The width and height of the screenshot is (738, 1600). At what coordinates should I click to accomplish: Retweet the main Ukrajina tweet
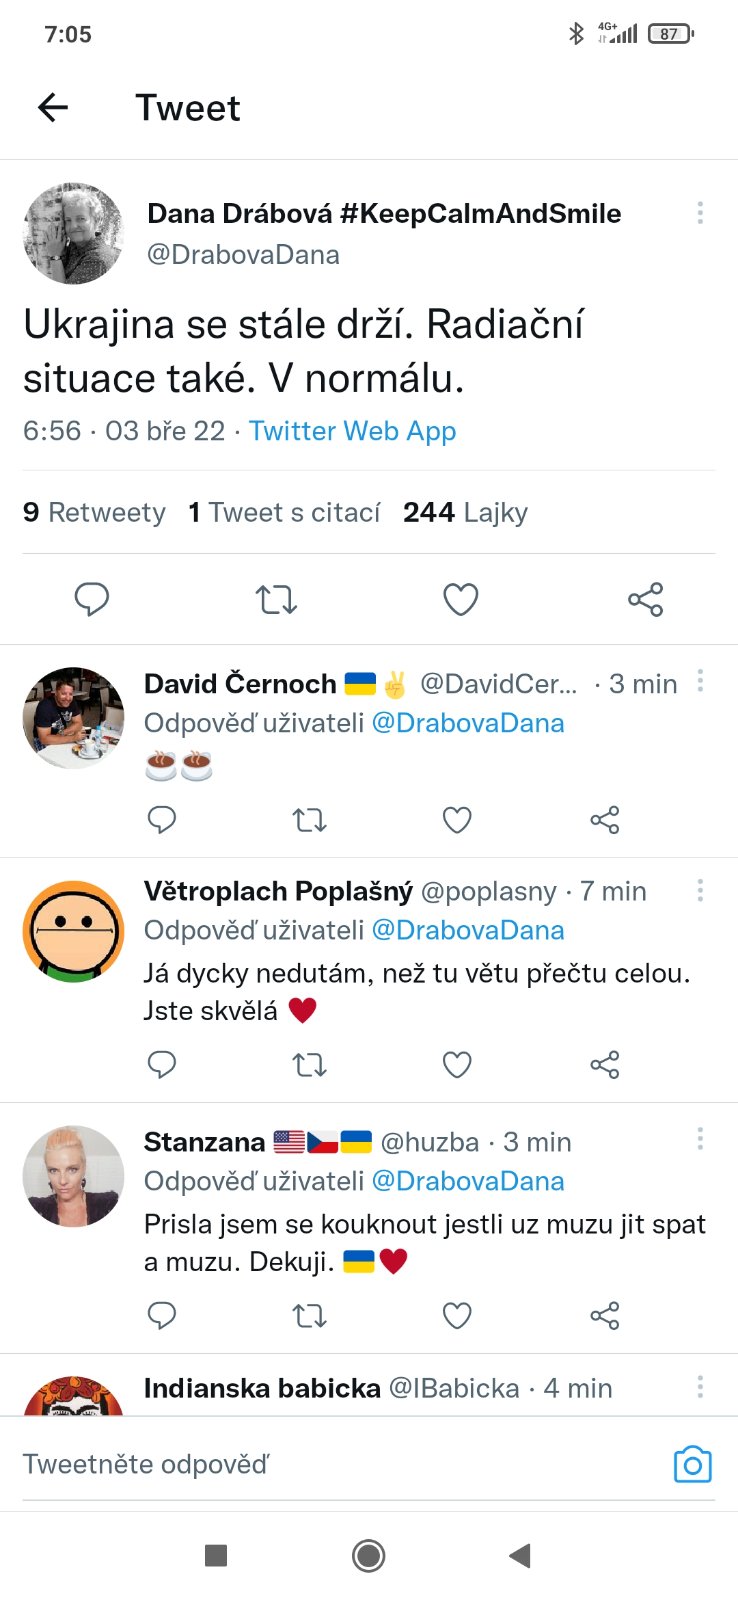[276, 599]
